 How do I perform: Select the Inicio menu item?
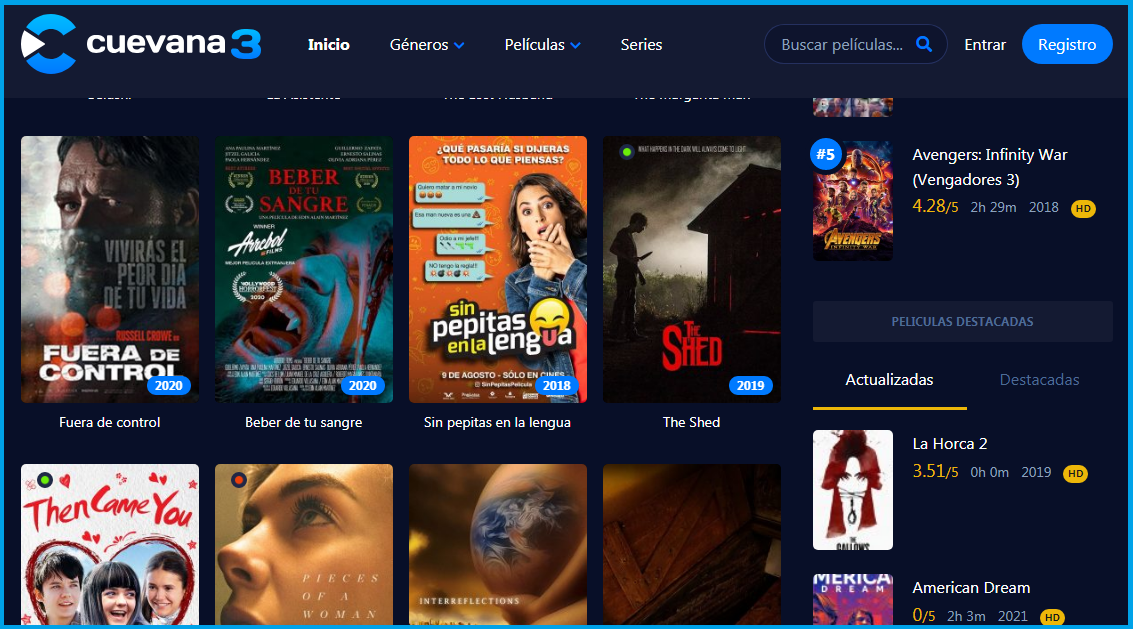tap(329, 44)
